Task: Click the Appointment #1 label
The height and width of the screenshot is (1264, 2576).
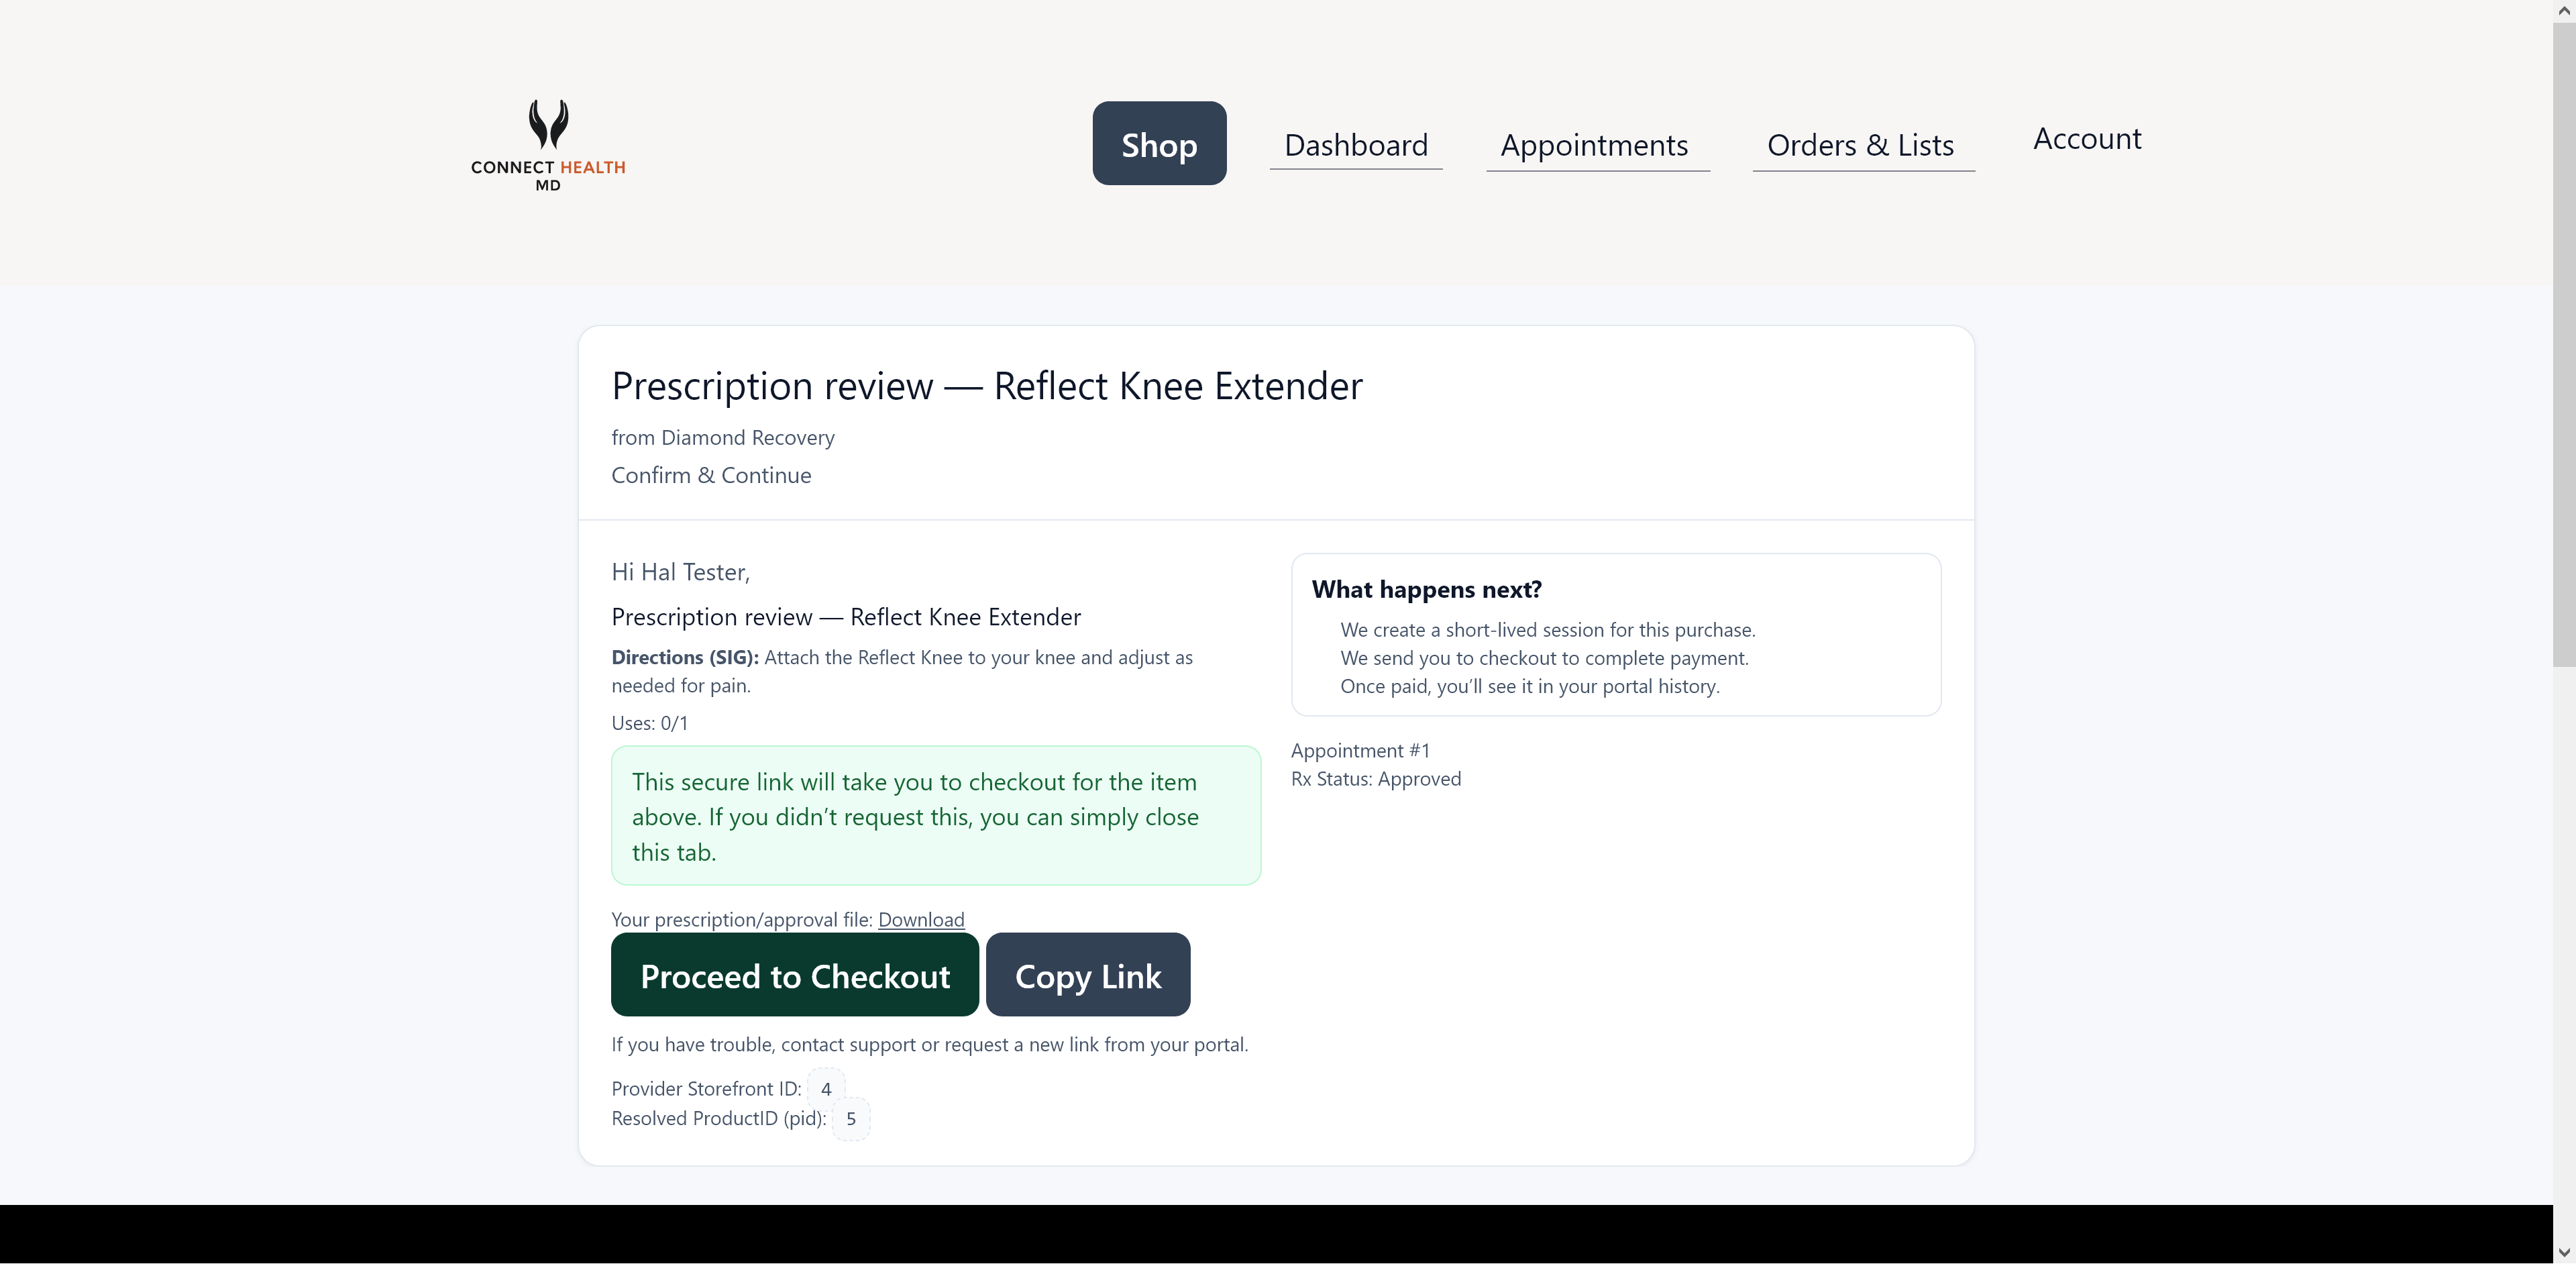Action: pos(1359,750)
